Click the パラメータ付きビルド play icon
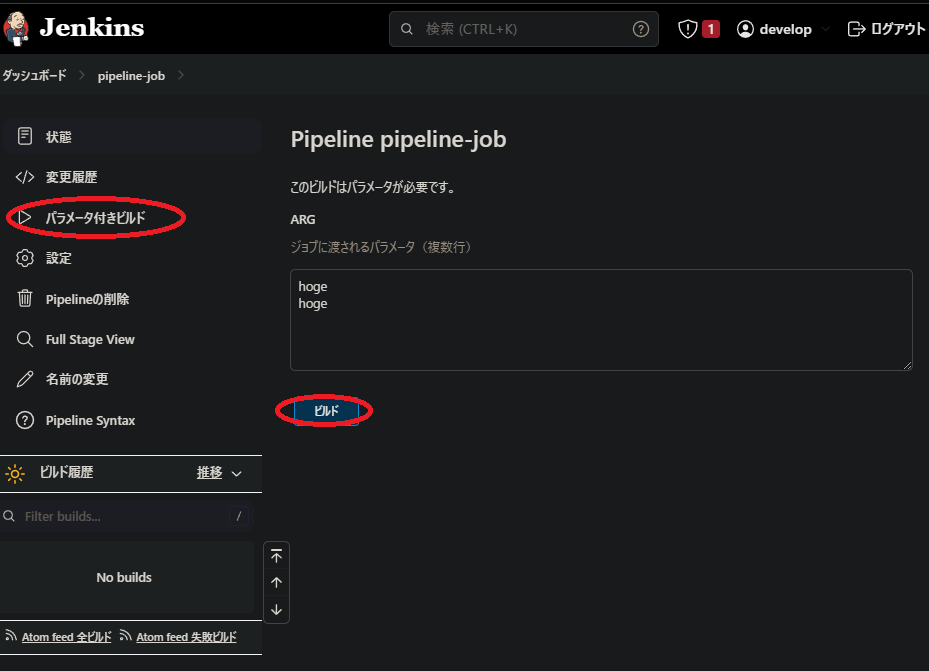 pos(22,217)
